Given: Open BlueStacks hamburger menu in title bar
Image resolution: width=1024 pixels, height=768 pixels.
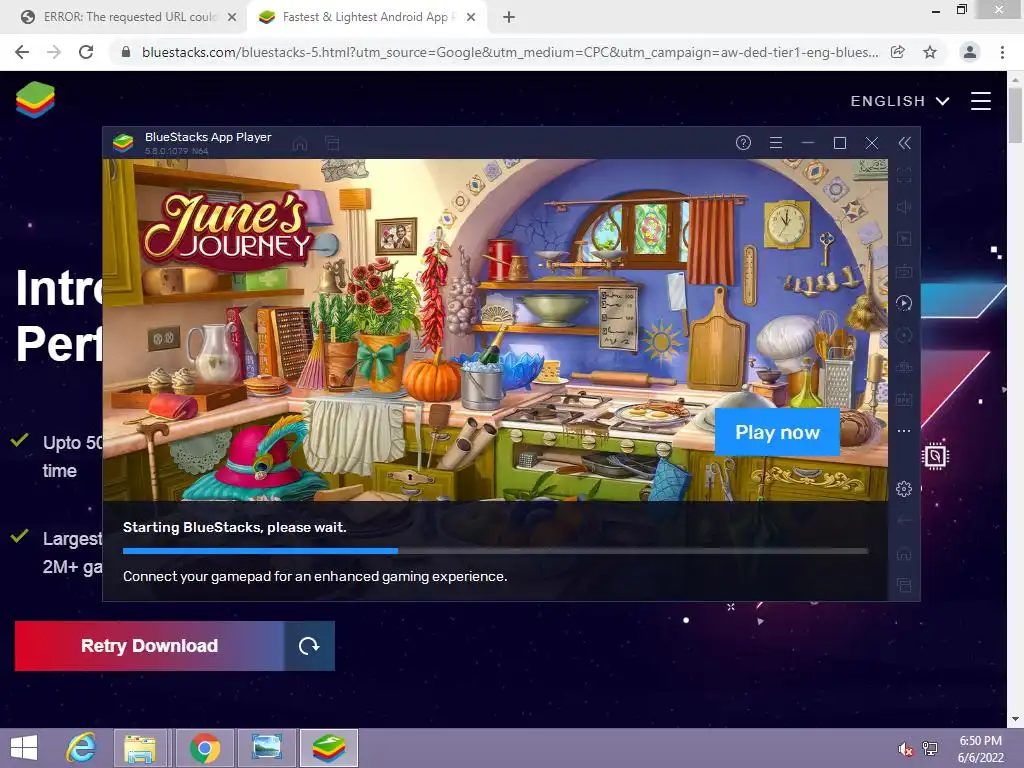Looking at the screenshot, I should coord(776,143).
